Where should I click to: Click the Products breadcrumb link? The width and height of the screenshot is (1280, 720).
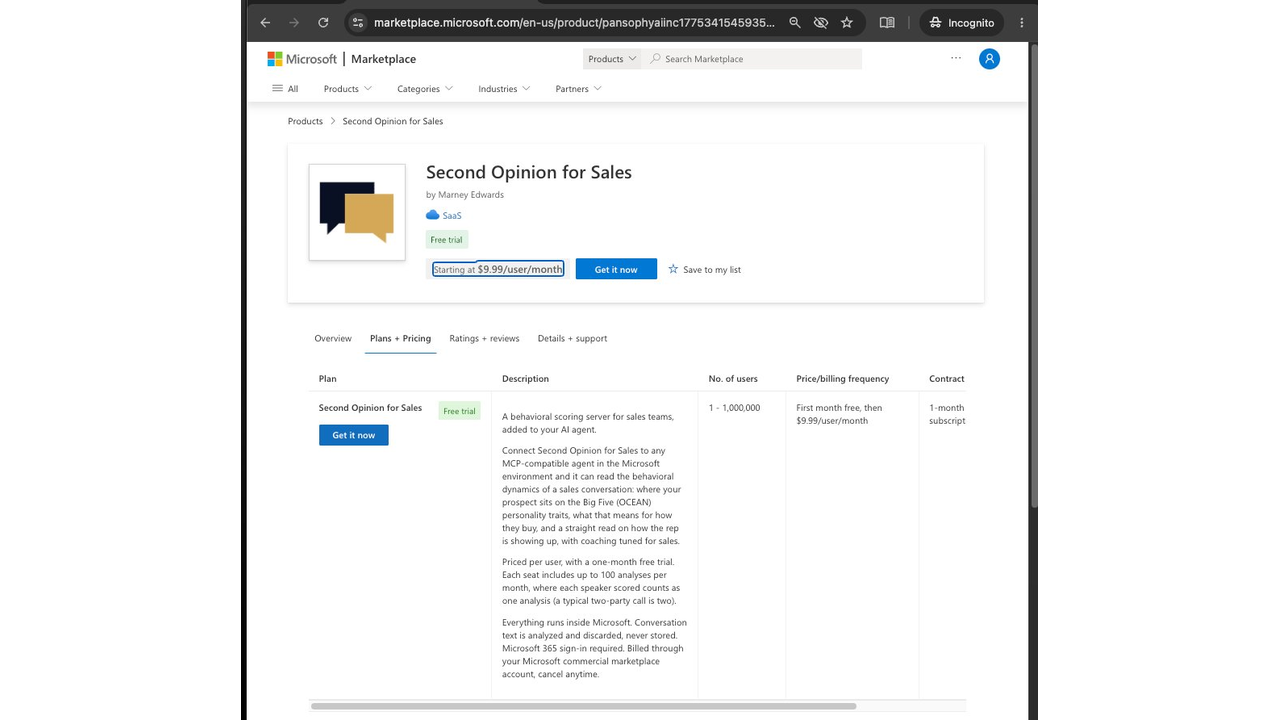click(x=305, y=121)
